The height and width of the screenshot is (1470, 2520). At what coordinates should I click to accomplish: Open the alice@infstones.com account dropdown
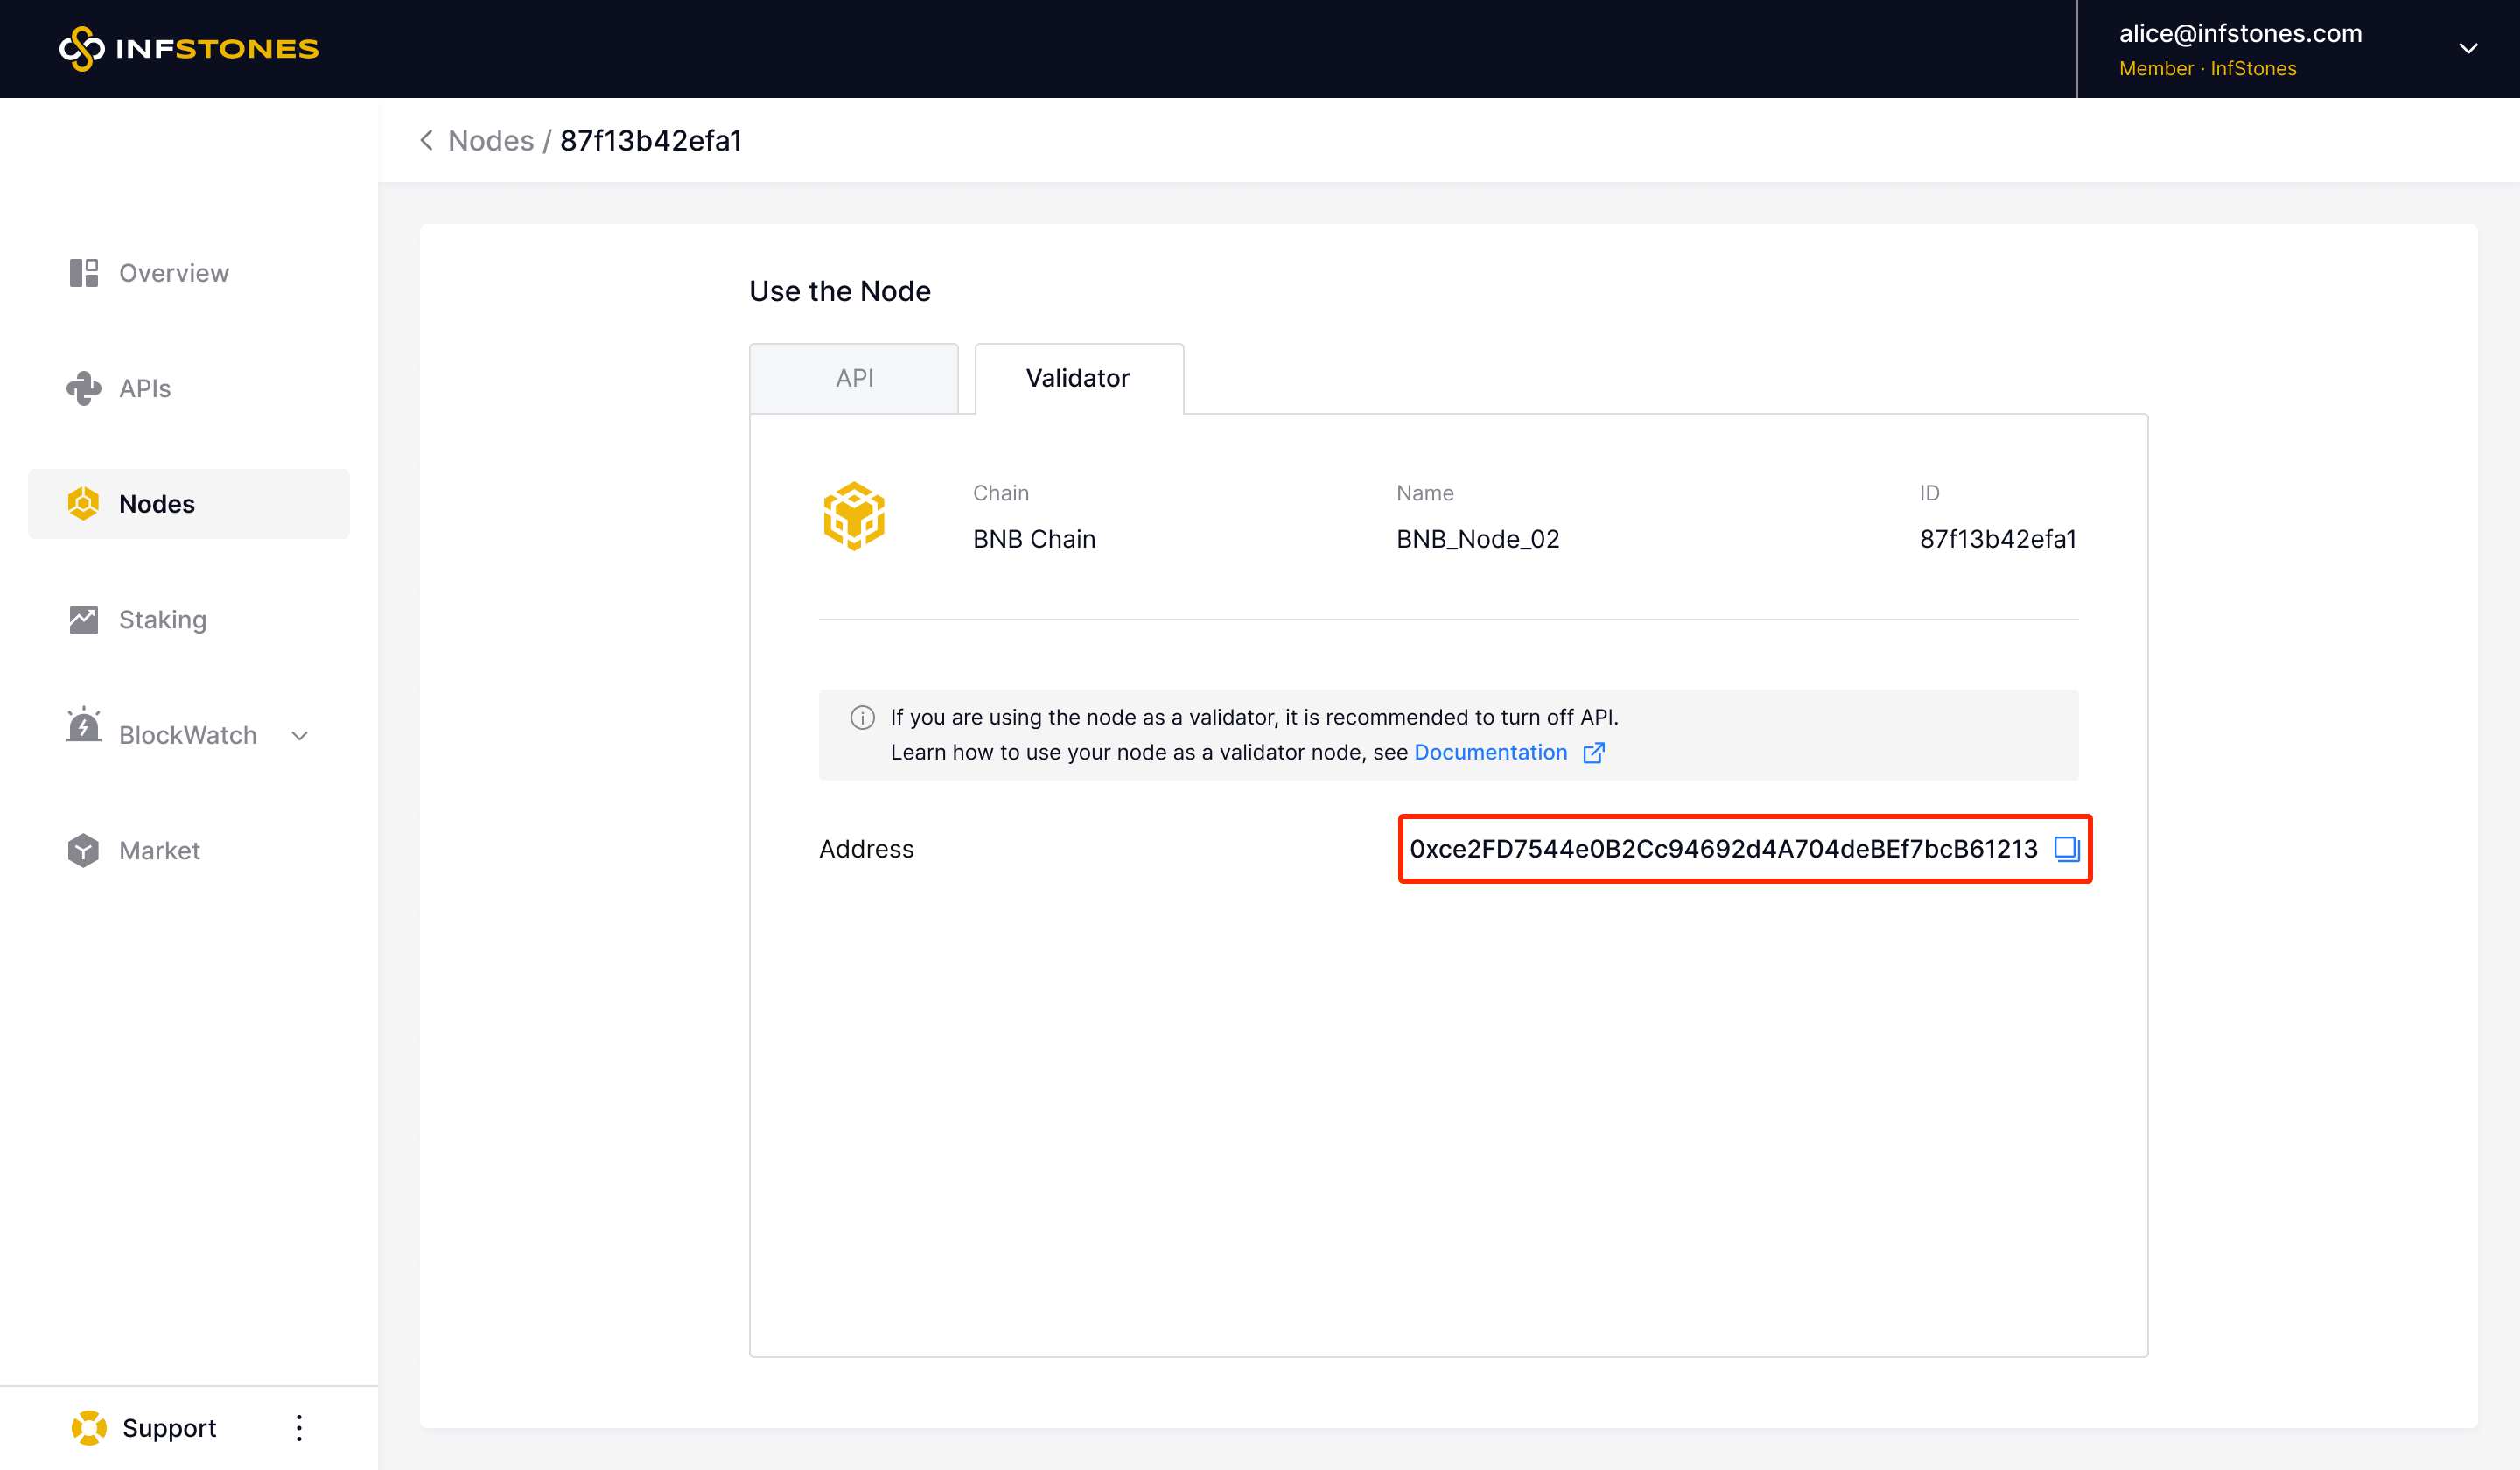pyautogui.click(x=2468, y=48)
